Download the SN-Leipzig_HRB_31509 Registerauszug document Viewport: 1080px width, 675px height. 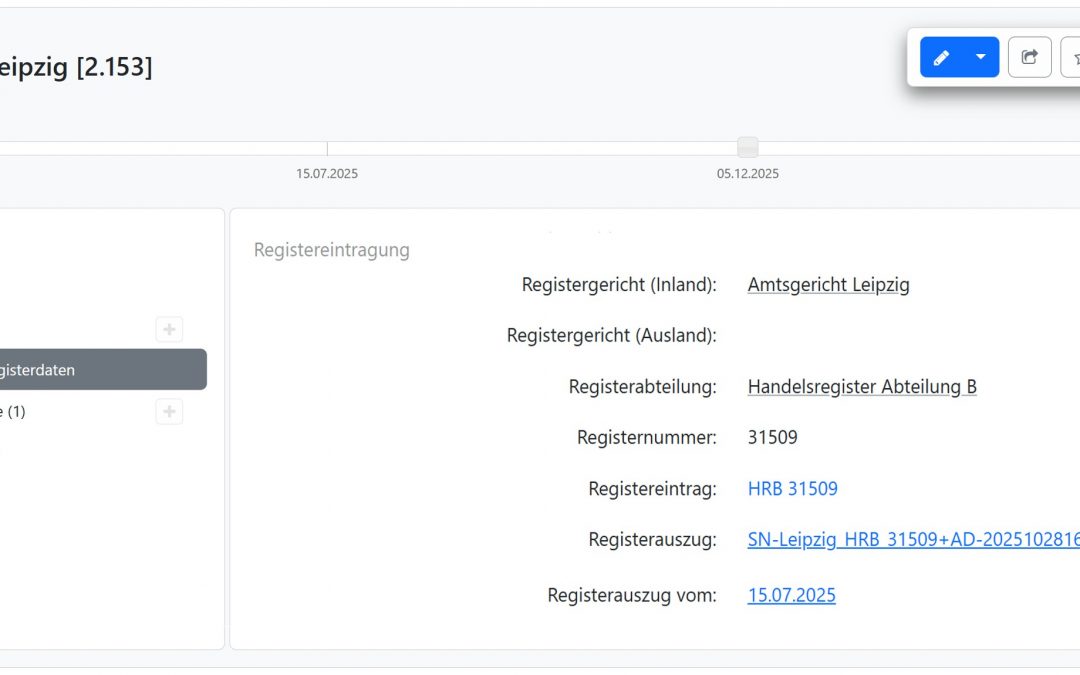tap(910, 539)
